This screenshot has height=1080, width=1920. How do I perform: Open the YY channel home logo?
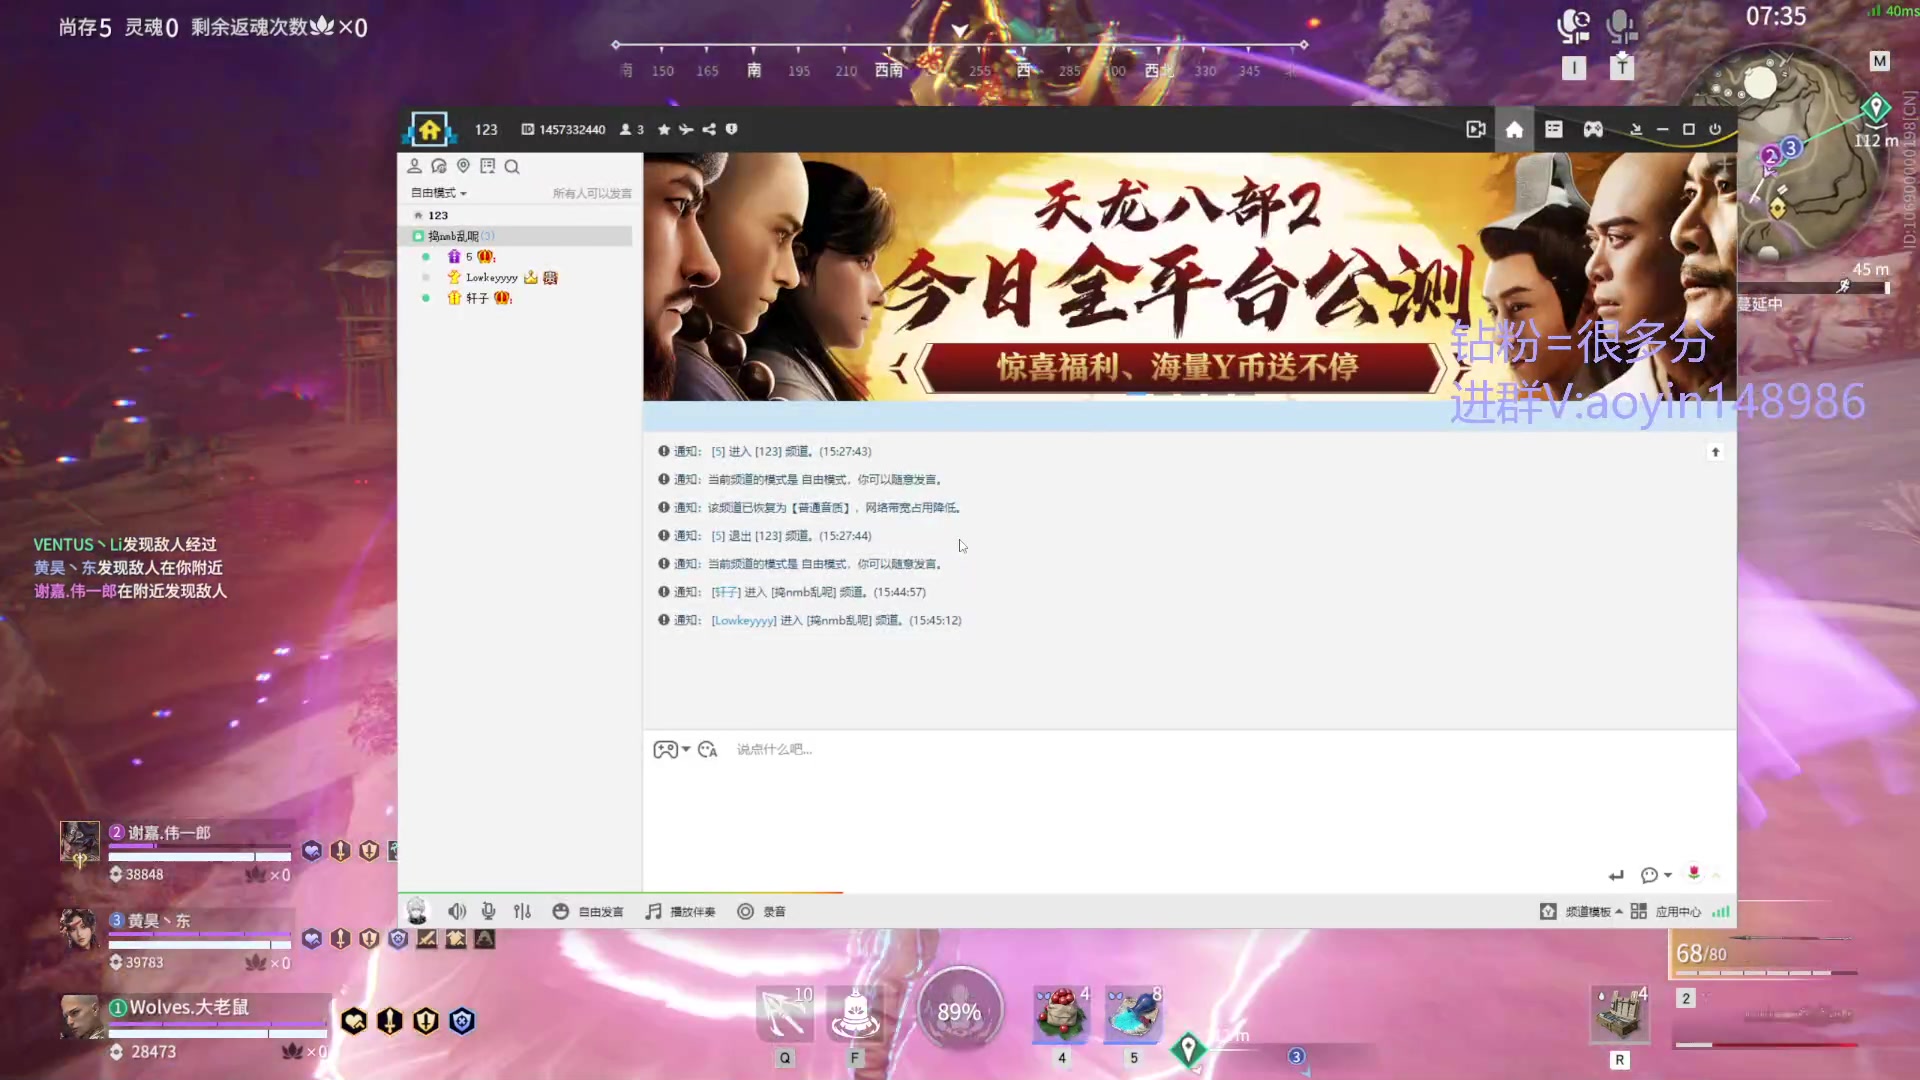tap(430, 129)
